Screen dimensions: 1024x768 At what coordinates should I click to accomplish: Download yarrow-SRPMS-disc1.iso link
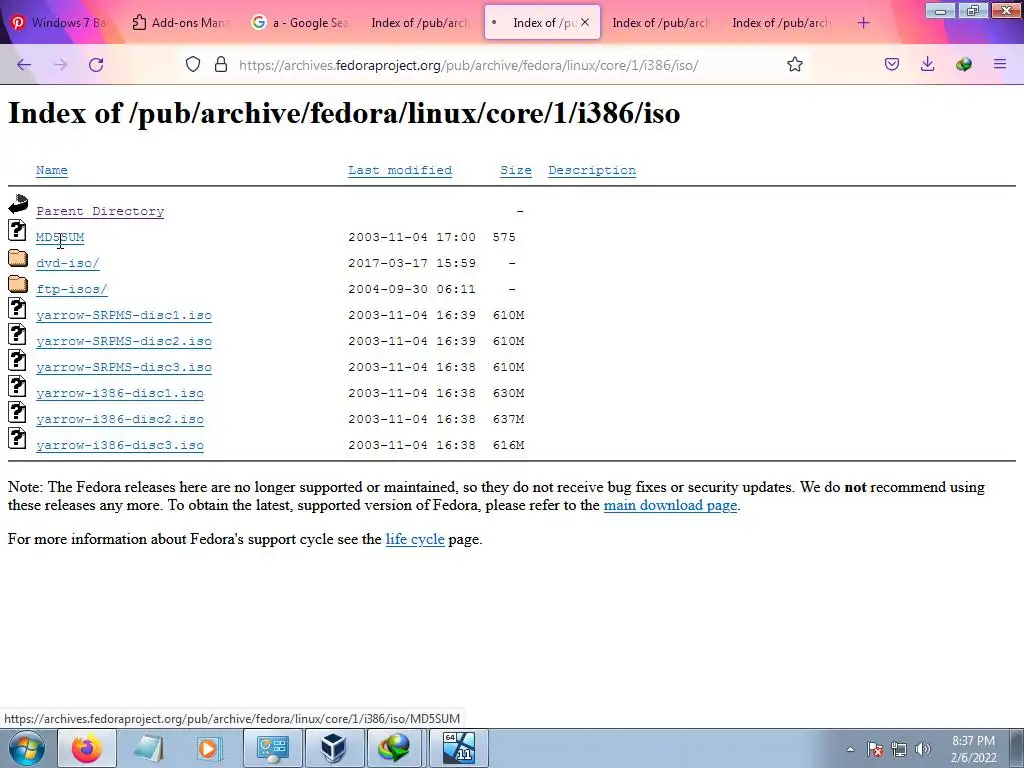click(x=124, y=315)
